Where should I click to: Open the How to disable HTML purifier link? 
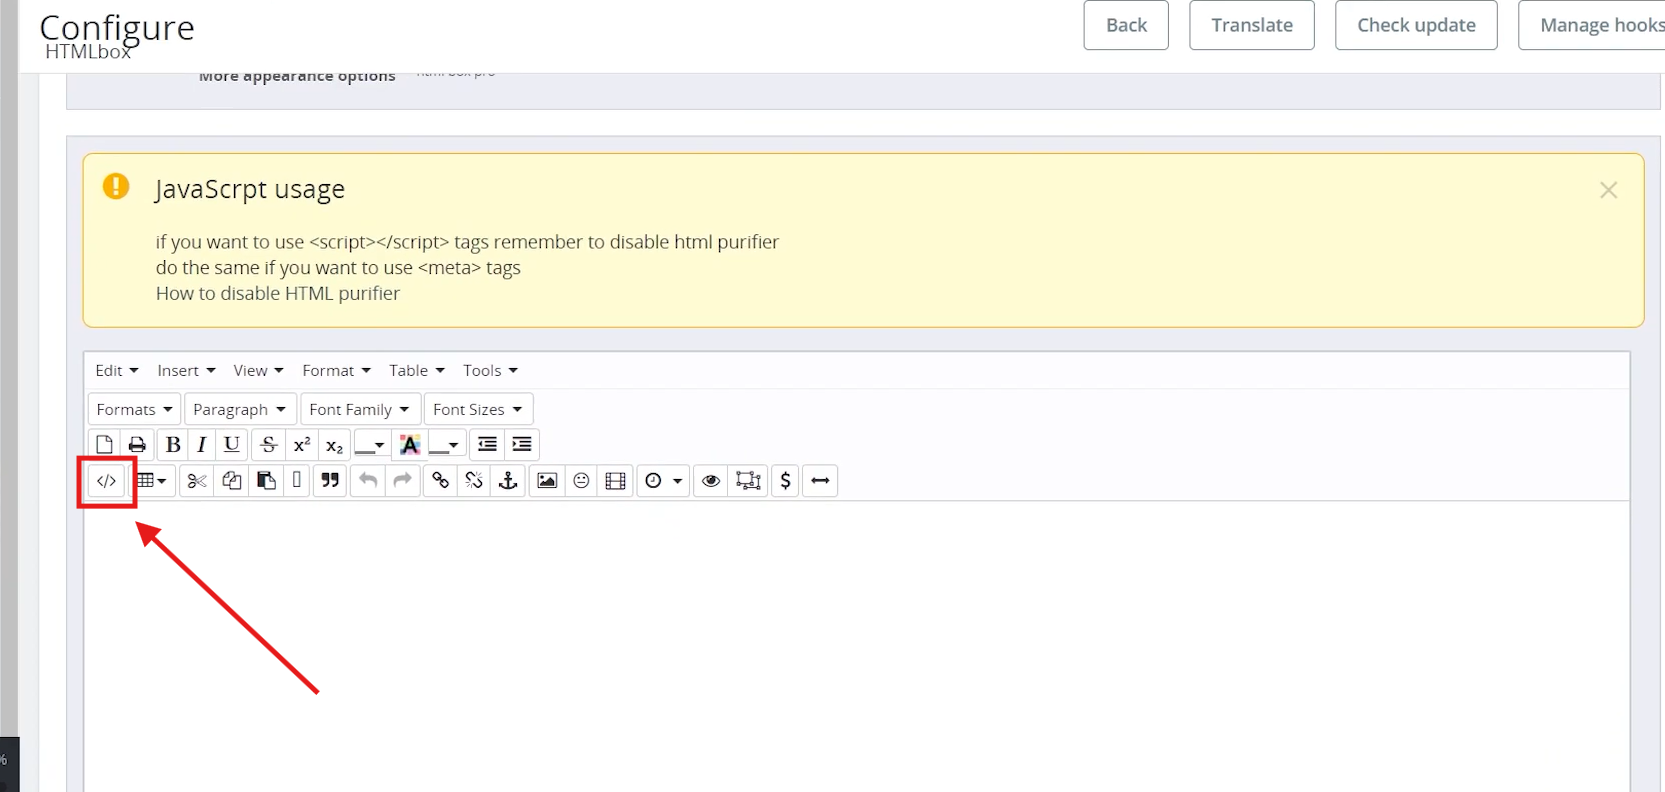tap(277, 294)
